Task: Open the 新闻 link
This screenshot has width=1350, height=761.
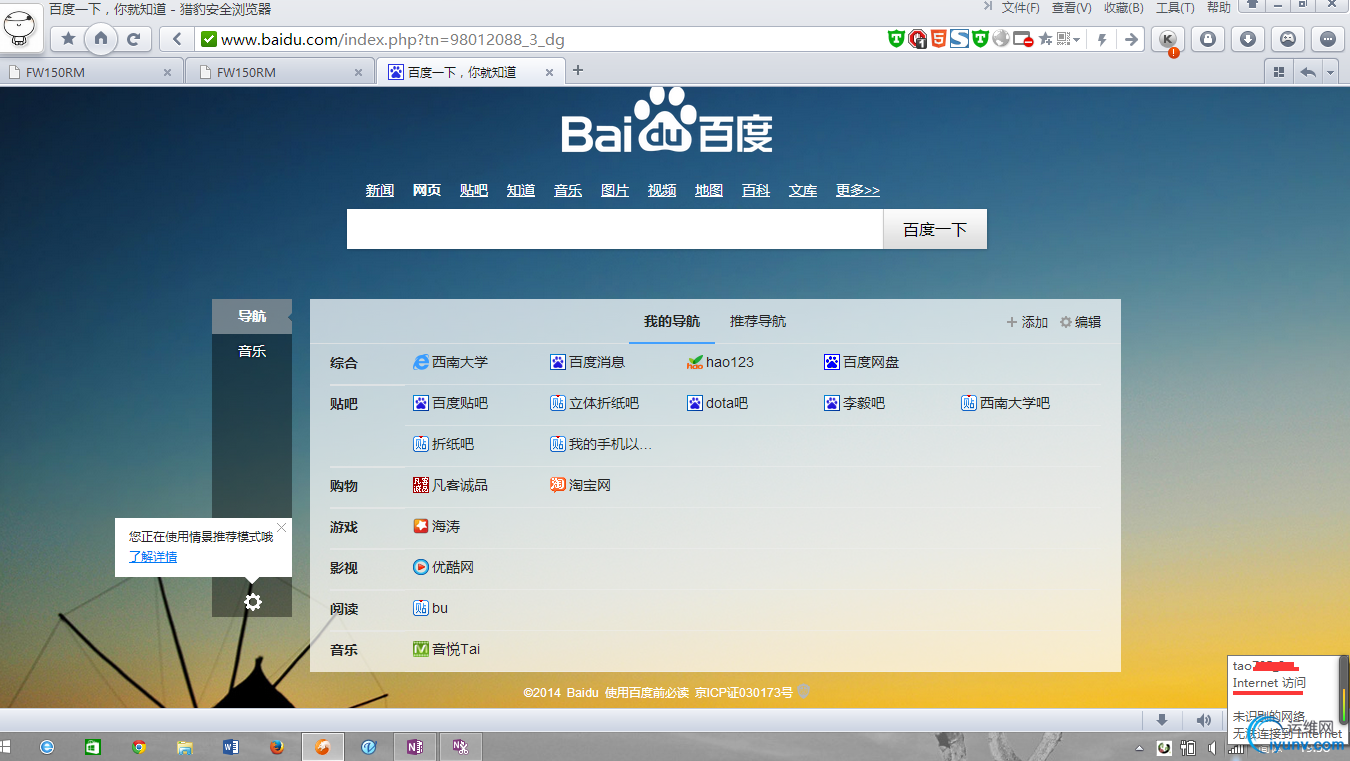Action: (380, 190)
